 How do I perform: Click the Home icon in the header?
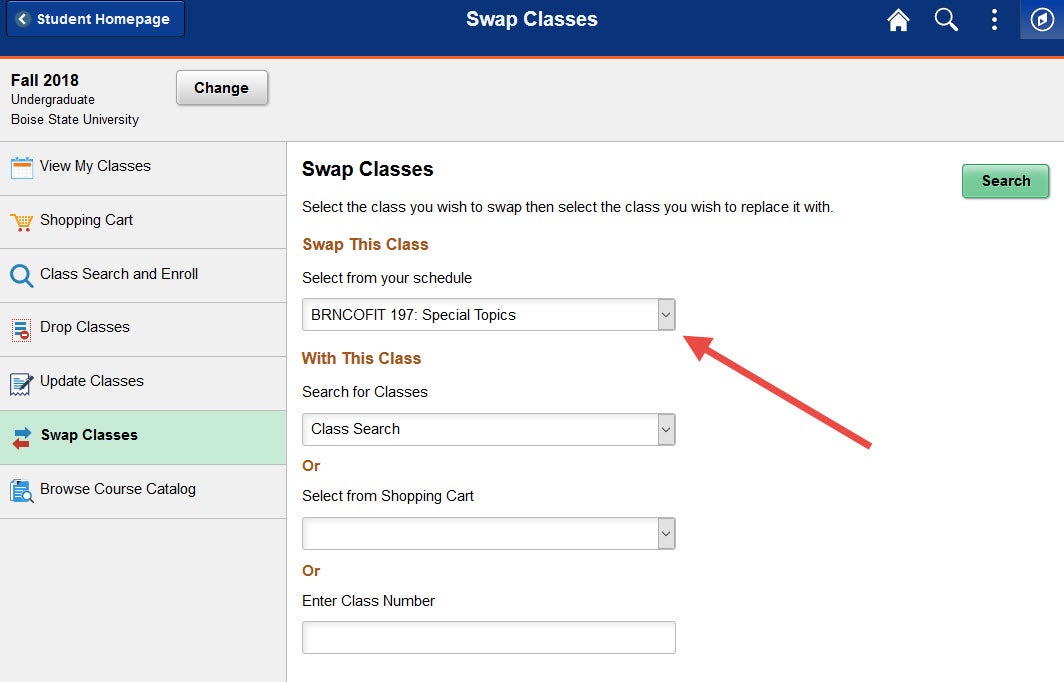point(898,20)
